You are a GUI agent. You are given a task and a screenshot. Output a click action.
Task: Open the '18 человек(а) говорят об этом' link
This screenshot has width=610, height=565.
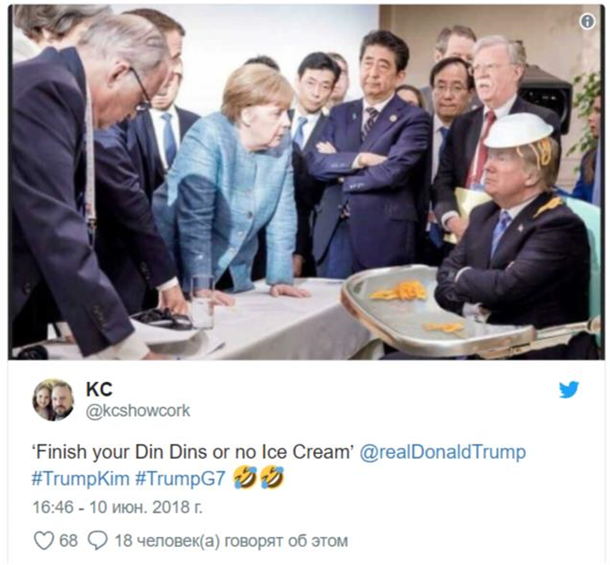[x=231, y=541]
